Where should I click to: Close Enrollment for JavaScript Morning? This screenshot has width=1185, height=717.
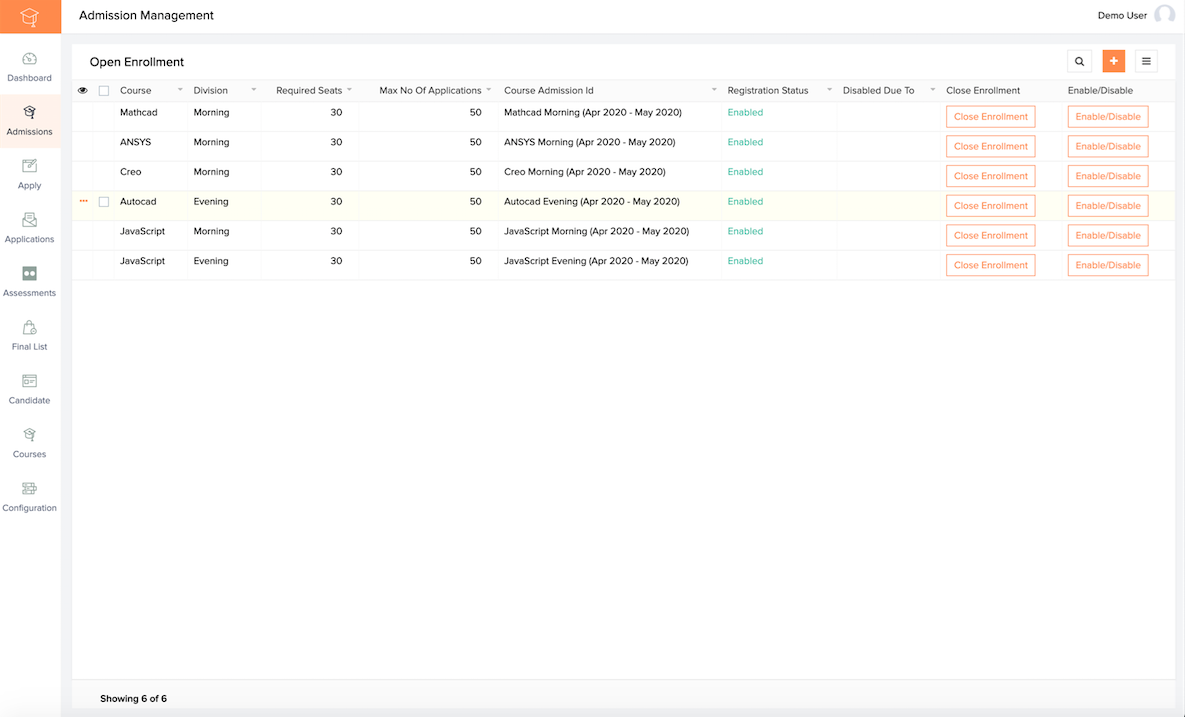(991, 235)
